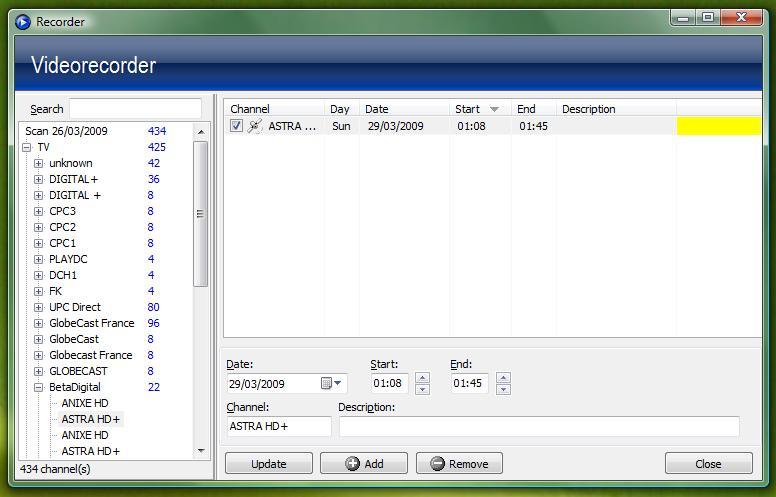Click the yellow status cell in recording row

coord(719,126)
